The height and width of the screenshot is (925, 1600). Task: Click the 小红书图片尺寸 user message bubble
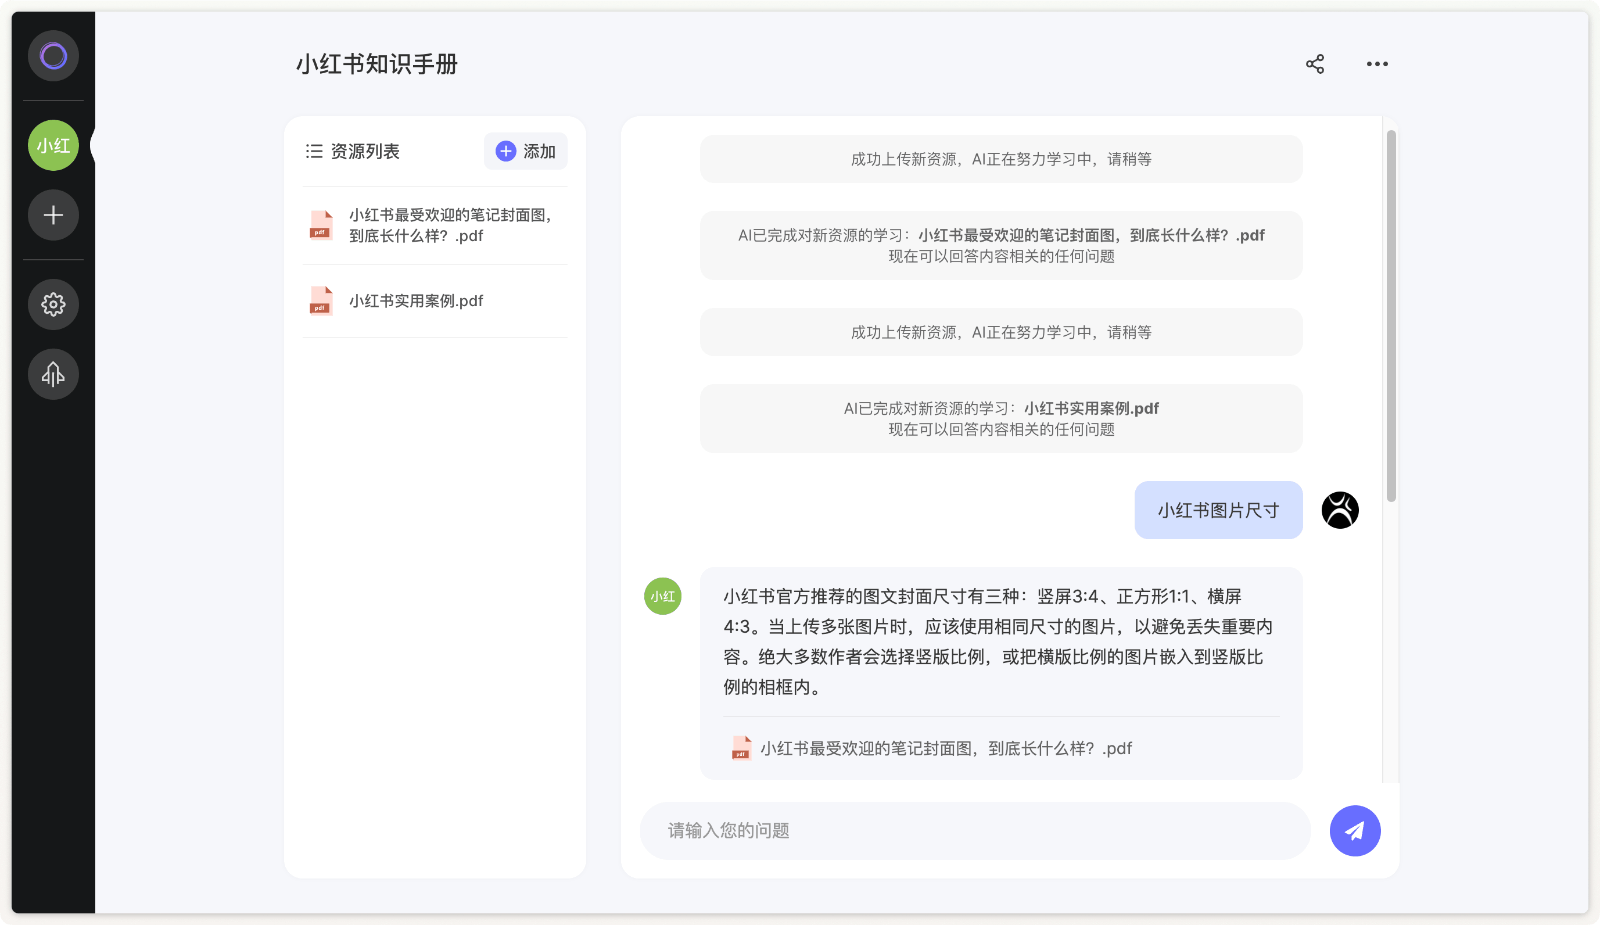(x=1218, y=510)
